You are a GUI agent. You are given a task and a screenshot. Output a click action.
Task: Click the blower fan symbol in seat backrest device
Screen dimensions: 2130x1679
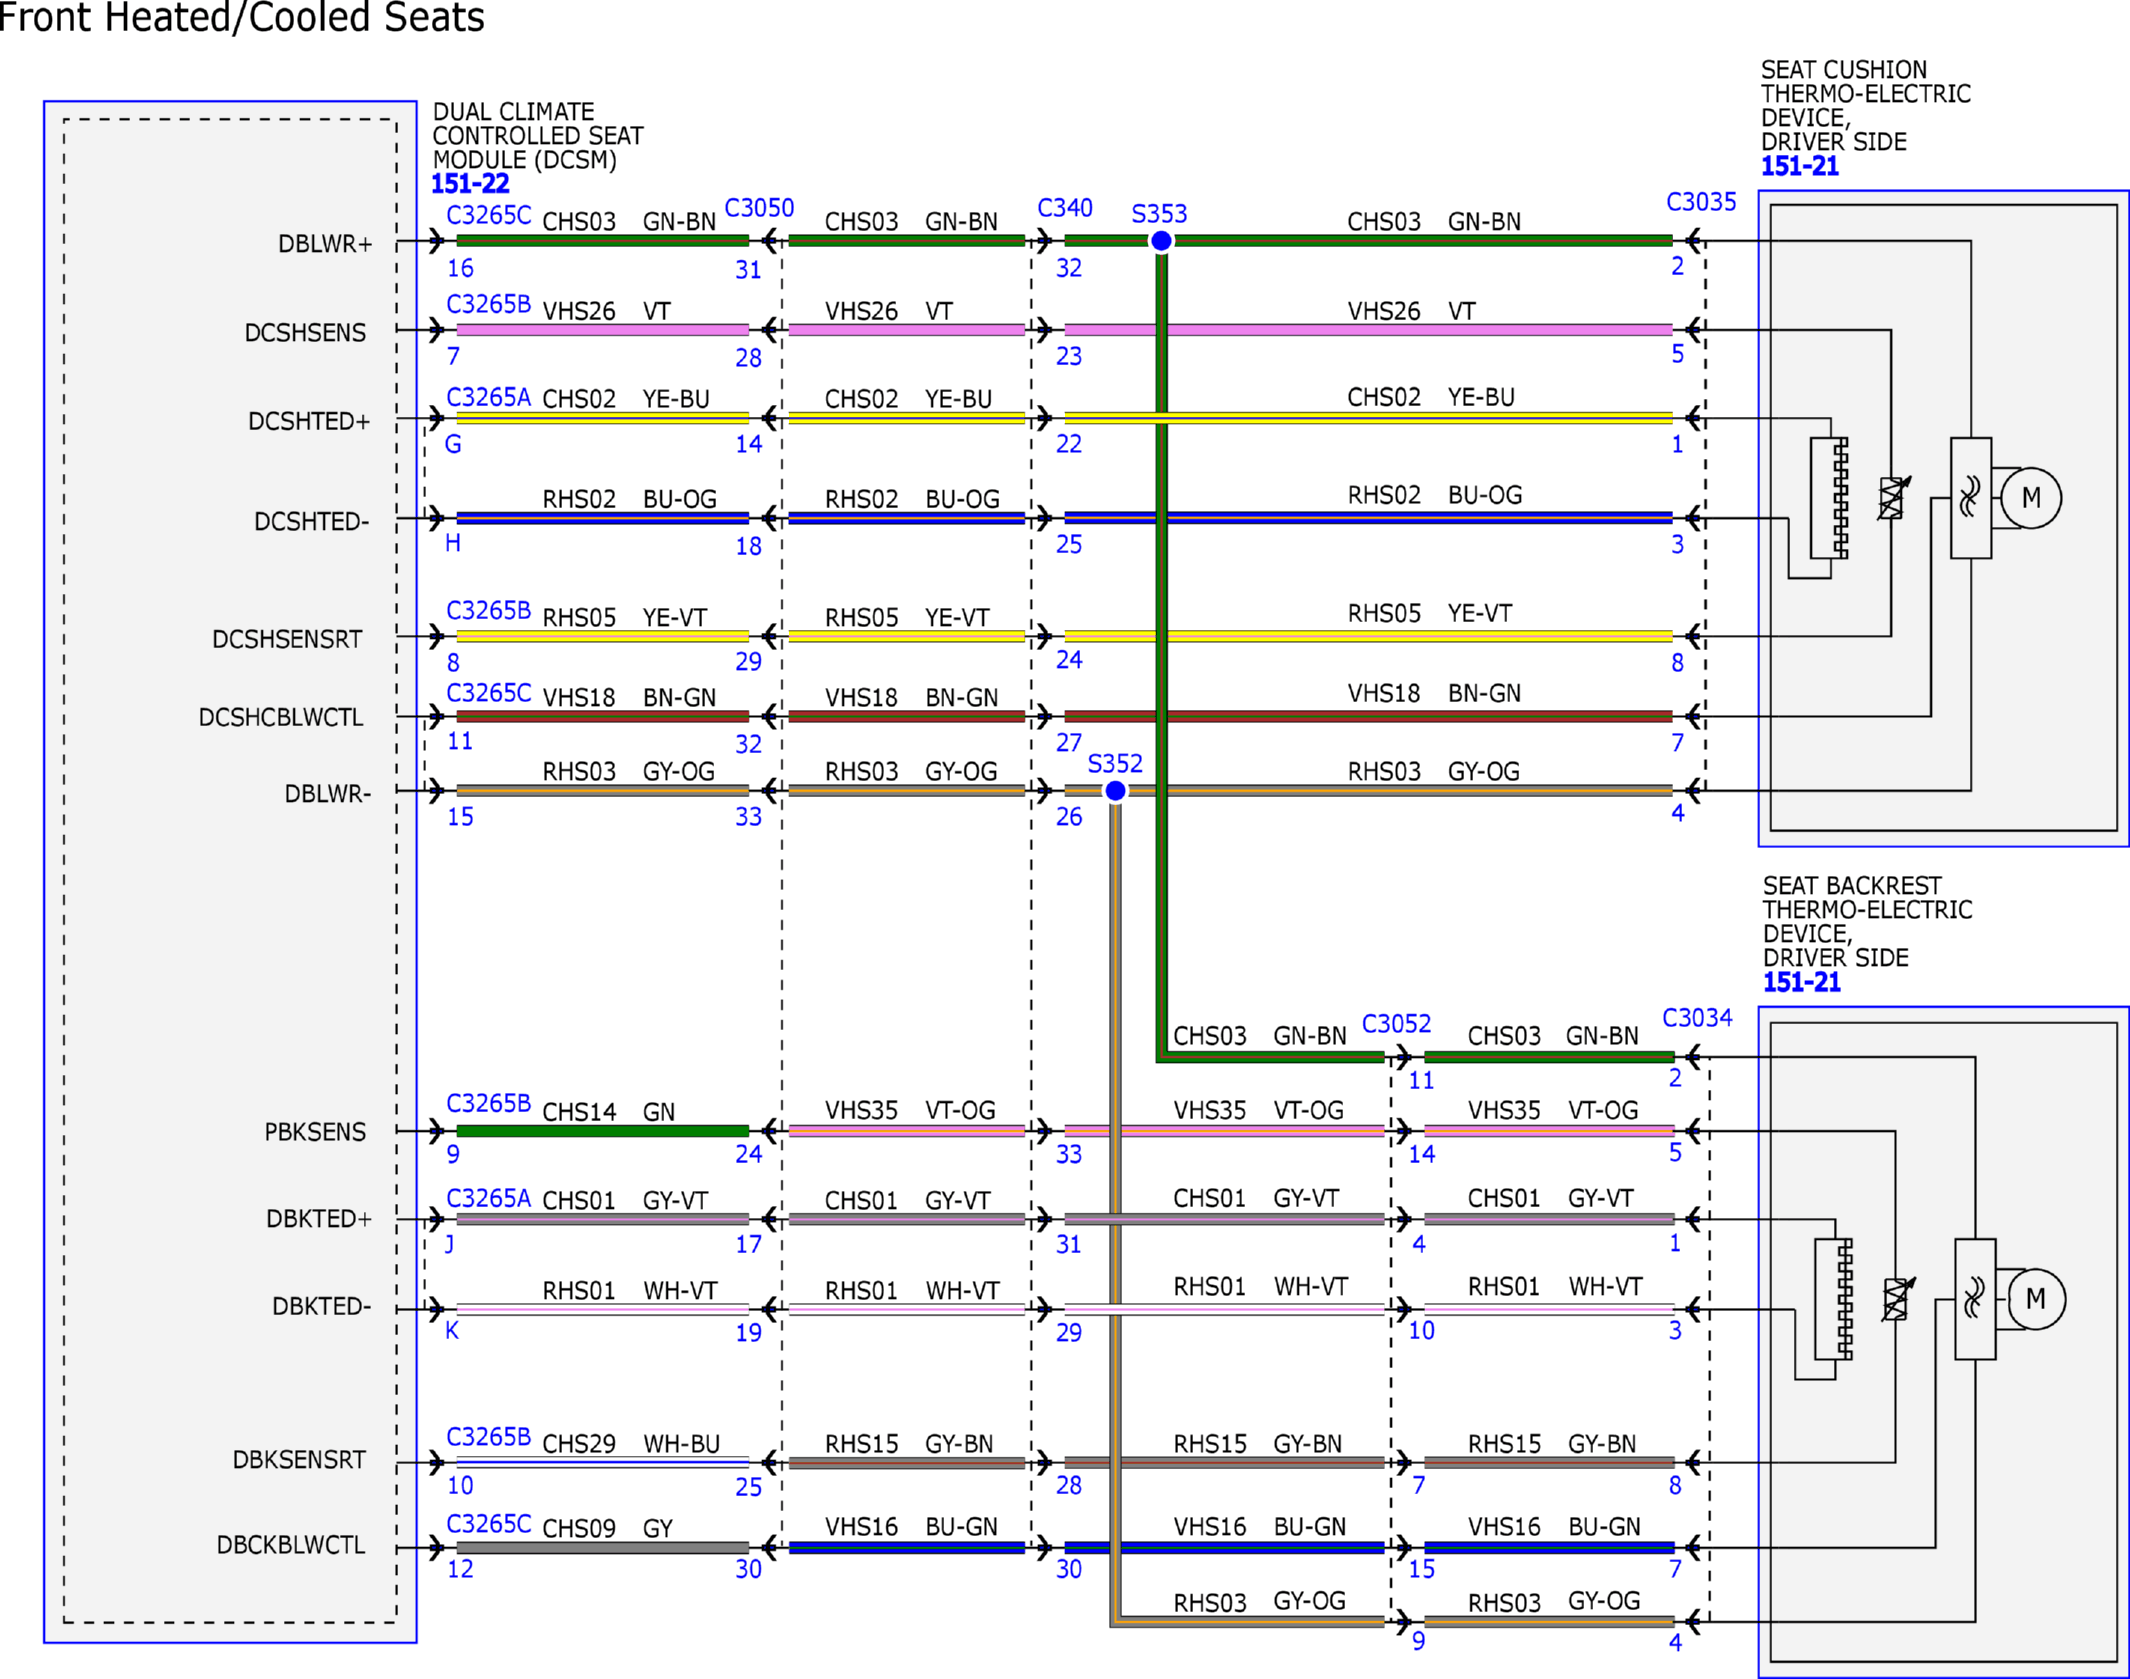(1974, 1299)
